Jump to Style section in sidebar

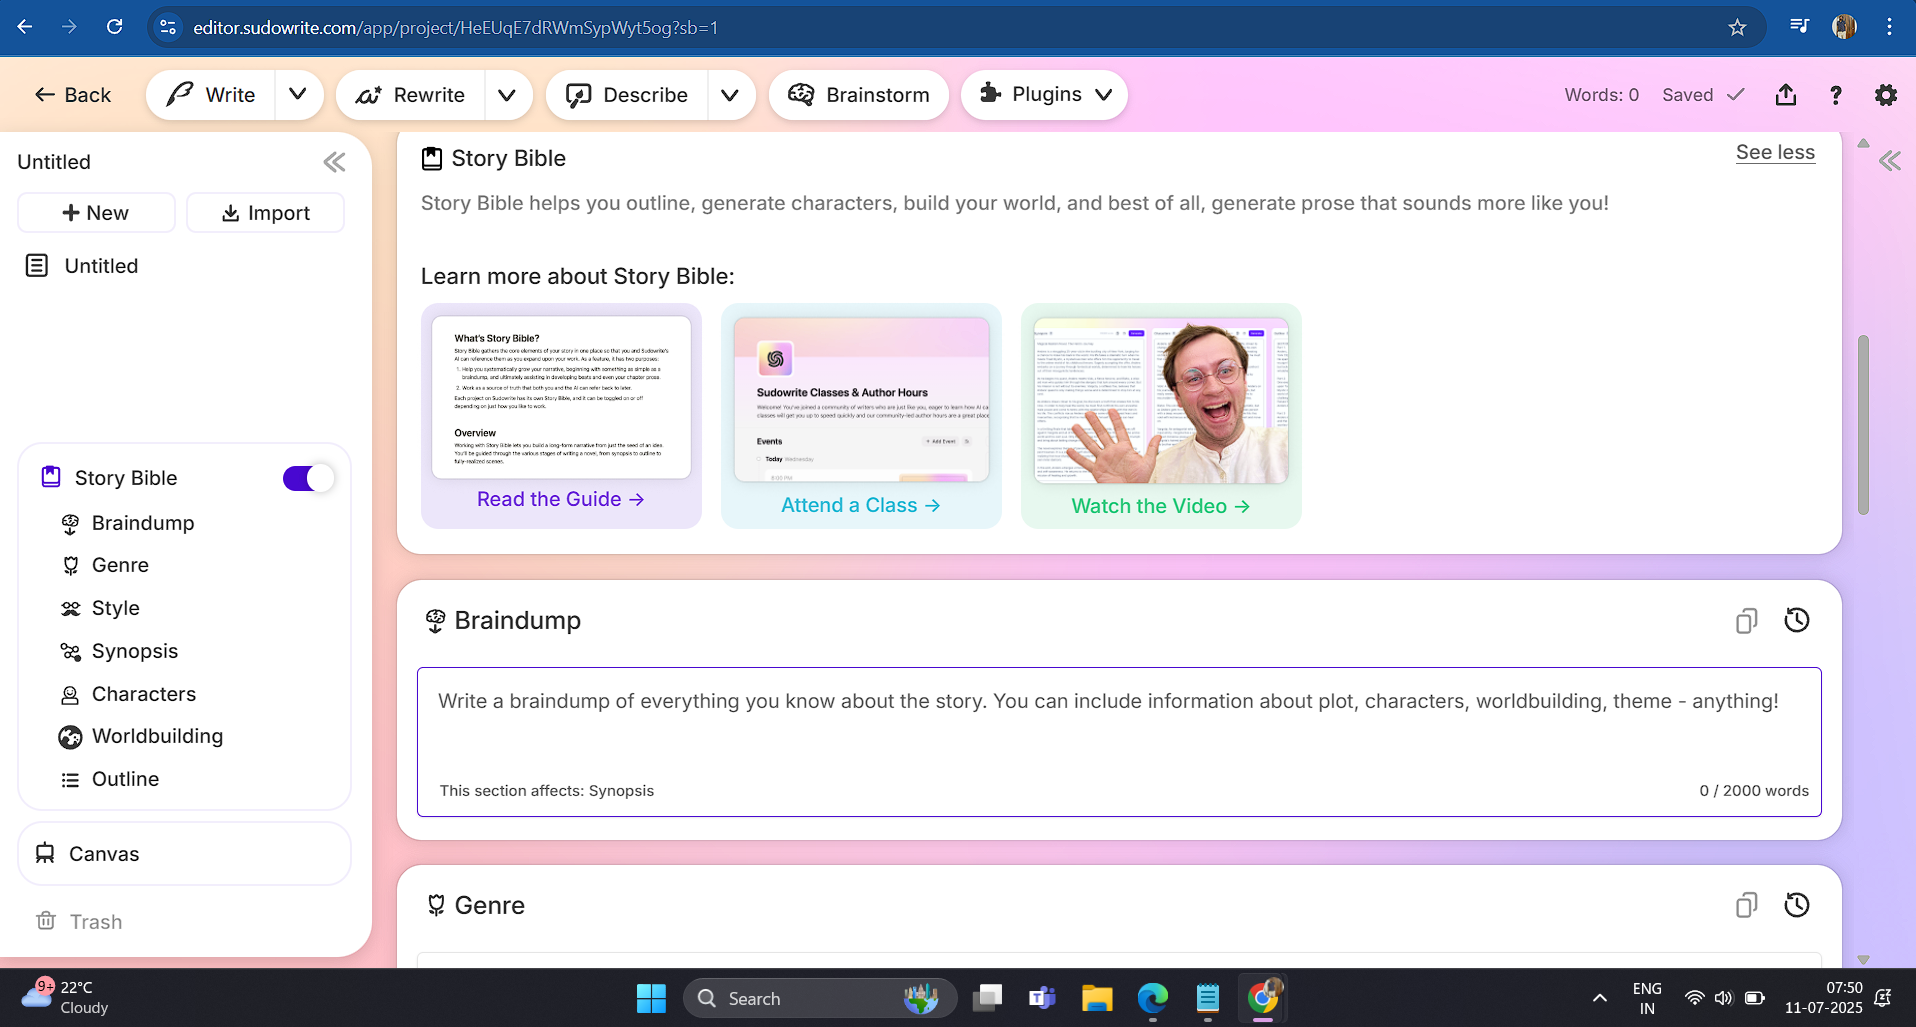point(115,608)
